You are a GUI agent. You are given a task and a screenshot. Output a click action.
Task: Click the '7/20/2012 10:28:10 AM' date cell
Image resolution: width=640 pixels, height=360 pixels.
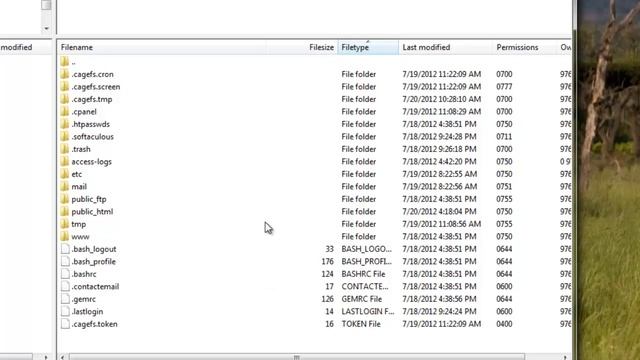tap(442, 99)
